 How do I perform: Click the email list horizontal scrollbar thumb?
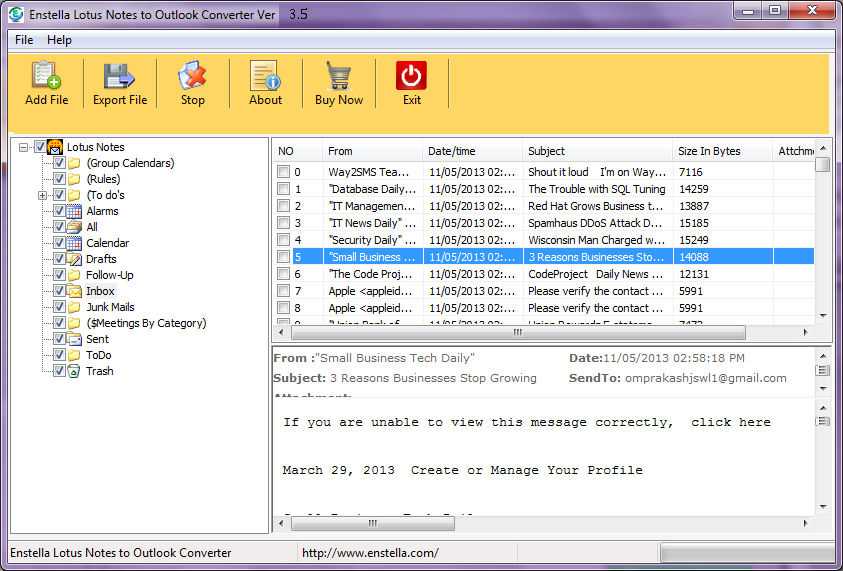(518, 333)
